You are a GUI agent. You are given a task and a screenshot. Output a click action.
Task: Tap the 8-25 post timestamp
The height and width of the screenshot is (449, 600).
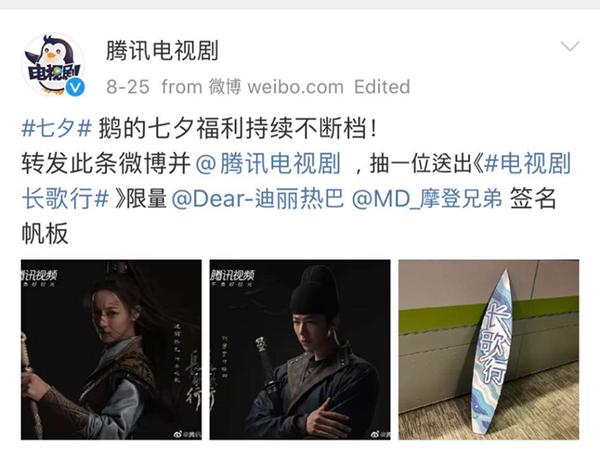(x=128, y=87)
